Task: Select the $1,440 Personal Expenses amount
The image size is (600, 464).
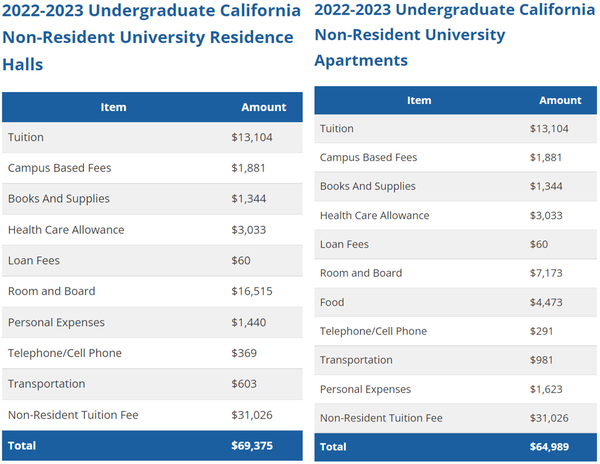Action: 250,322
